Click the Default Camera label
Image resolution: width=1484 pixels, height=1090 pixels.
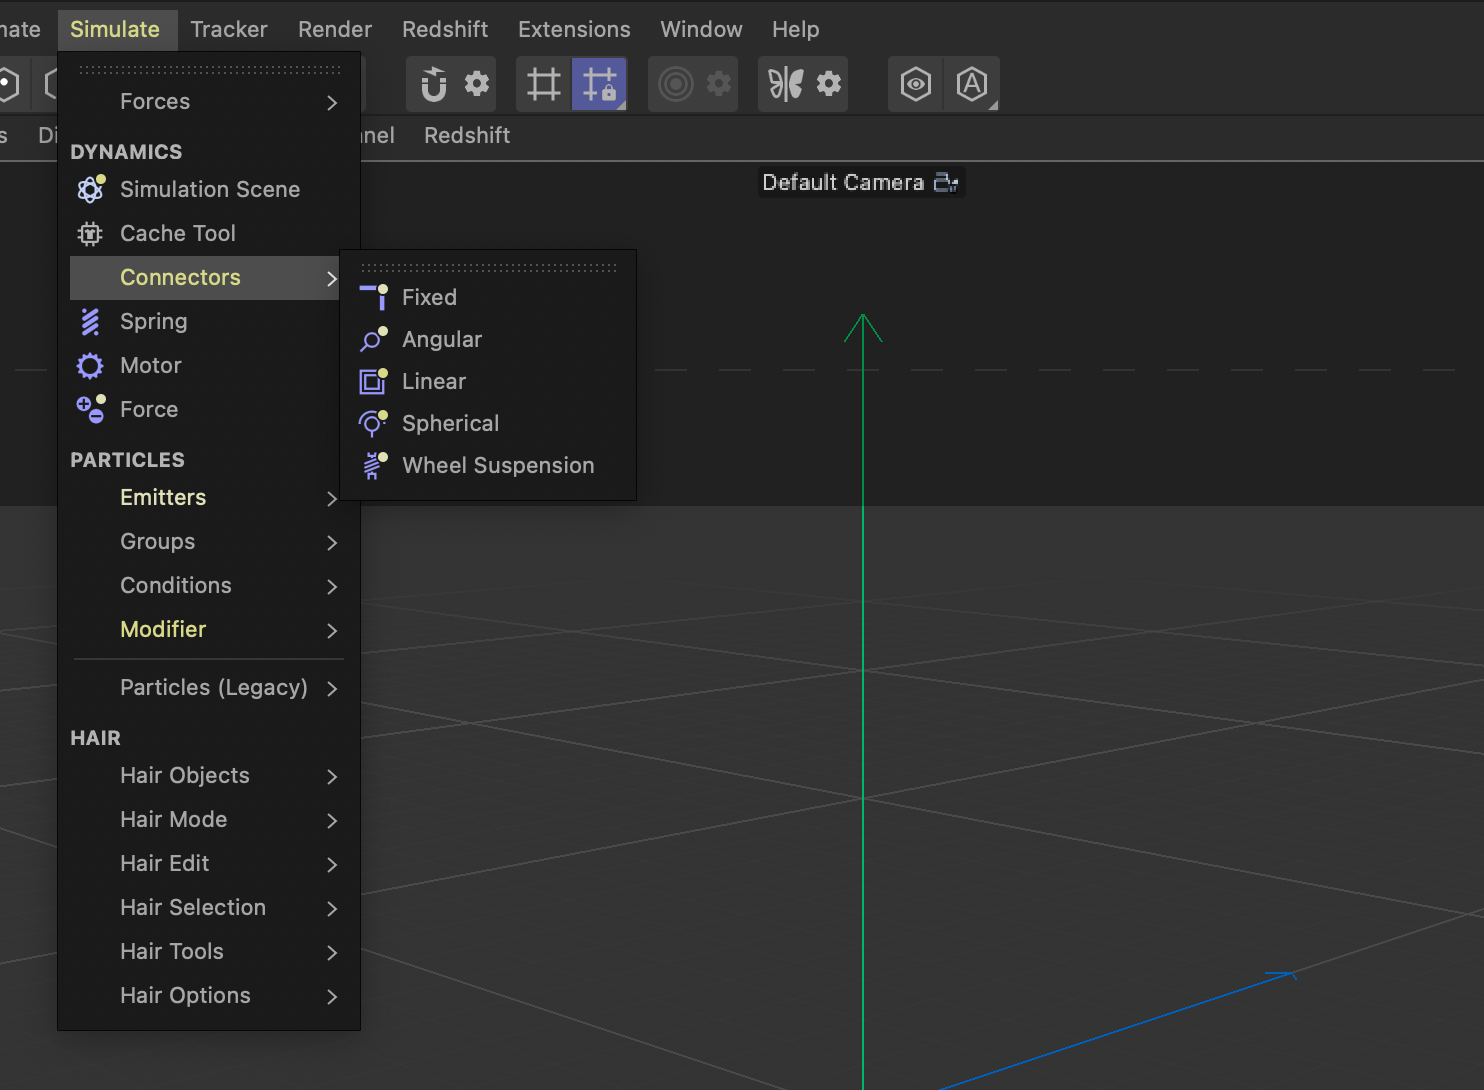tap(843, 182)
